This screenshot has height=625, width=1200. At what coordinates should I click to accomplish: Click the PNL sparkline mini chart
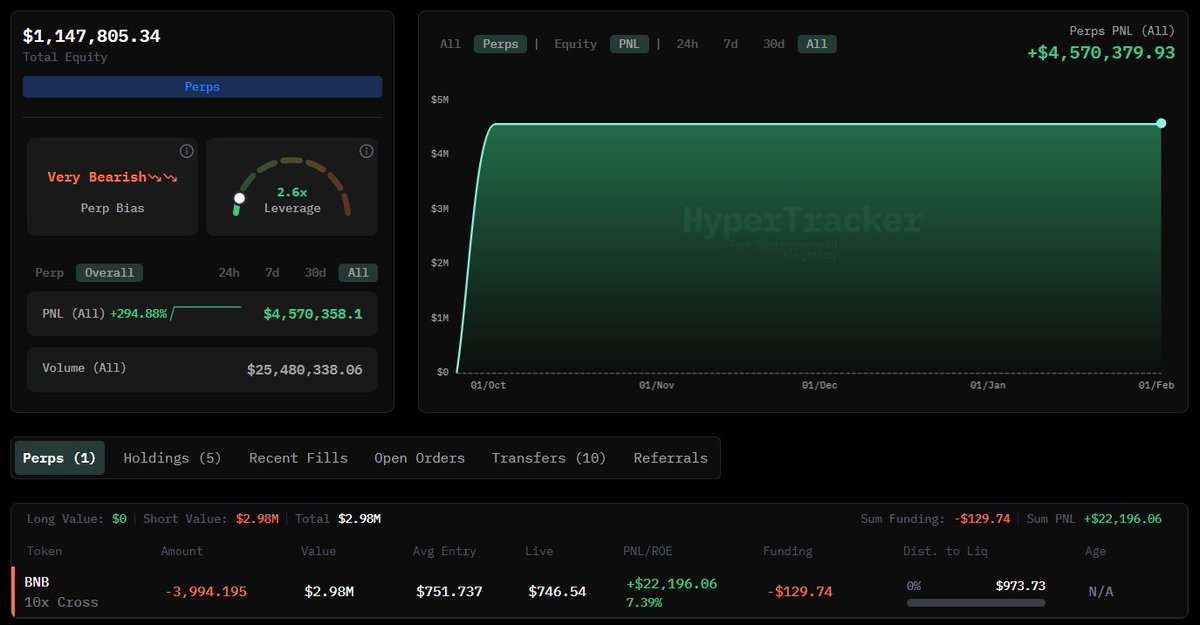coord(206,313)
